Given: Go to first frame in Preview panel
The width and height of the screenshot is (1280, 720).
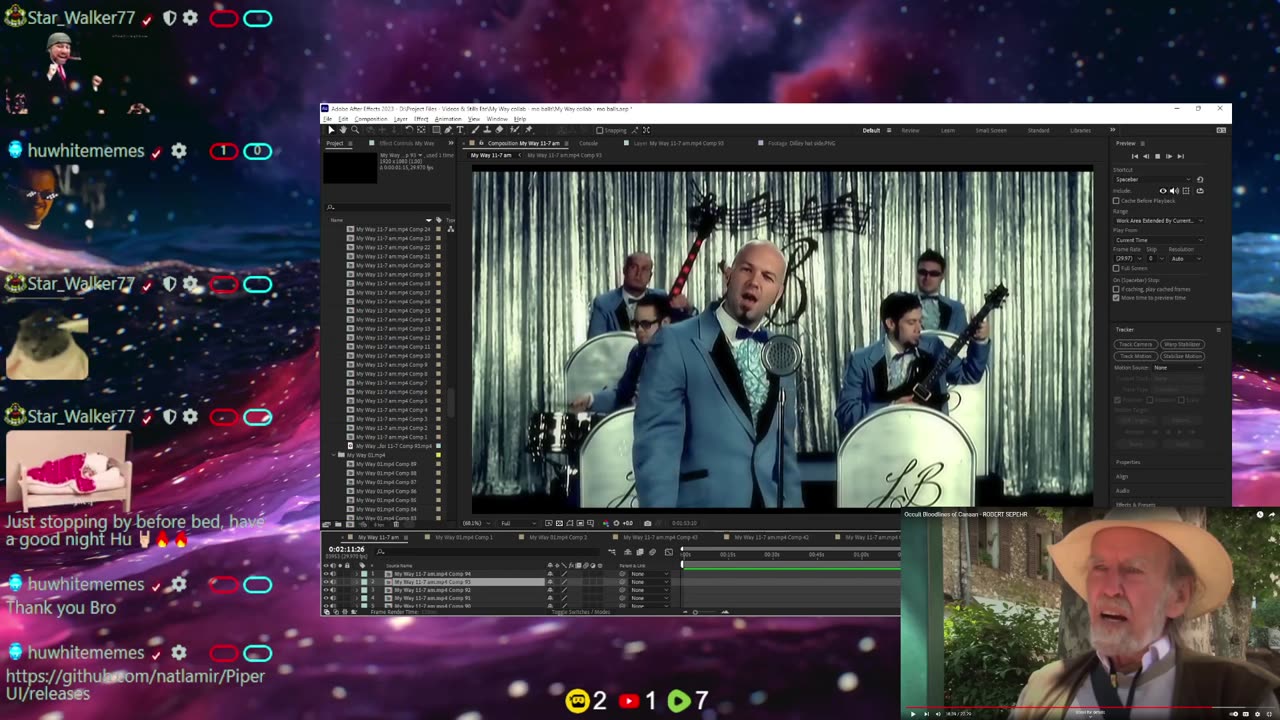Looking at the screenshot, I should 1135,156.
